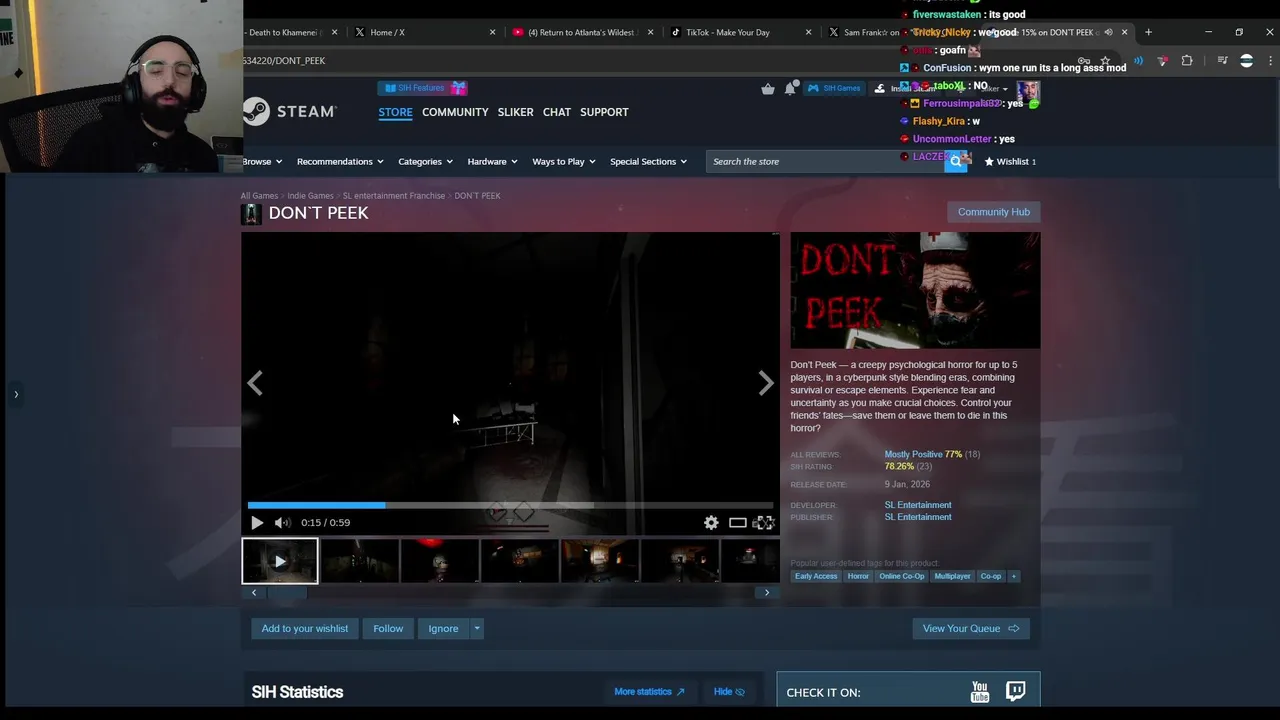1280x720 pixels.
Task: Open video settings gear icon
Action: coord(711,522)
